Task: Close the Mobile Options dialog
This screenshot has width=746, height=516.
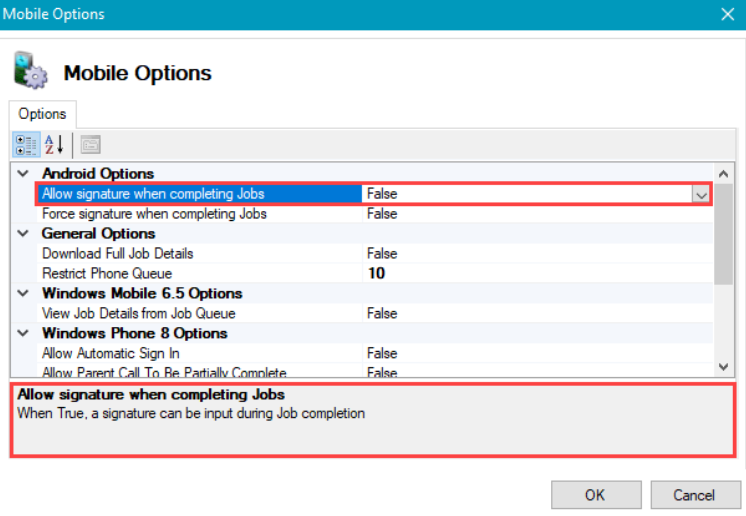Action: pos(727,14)
